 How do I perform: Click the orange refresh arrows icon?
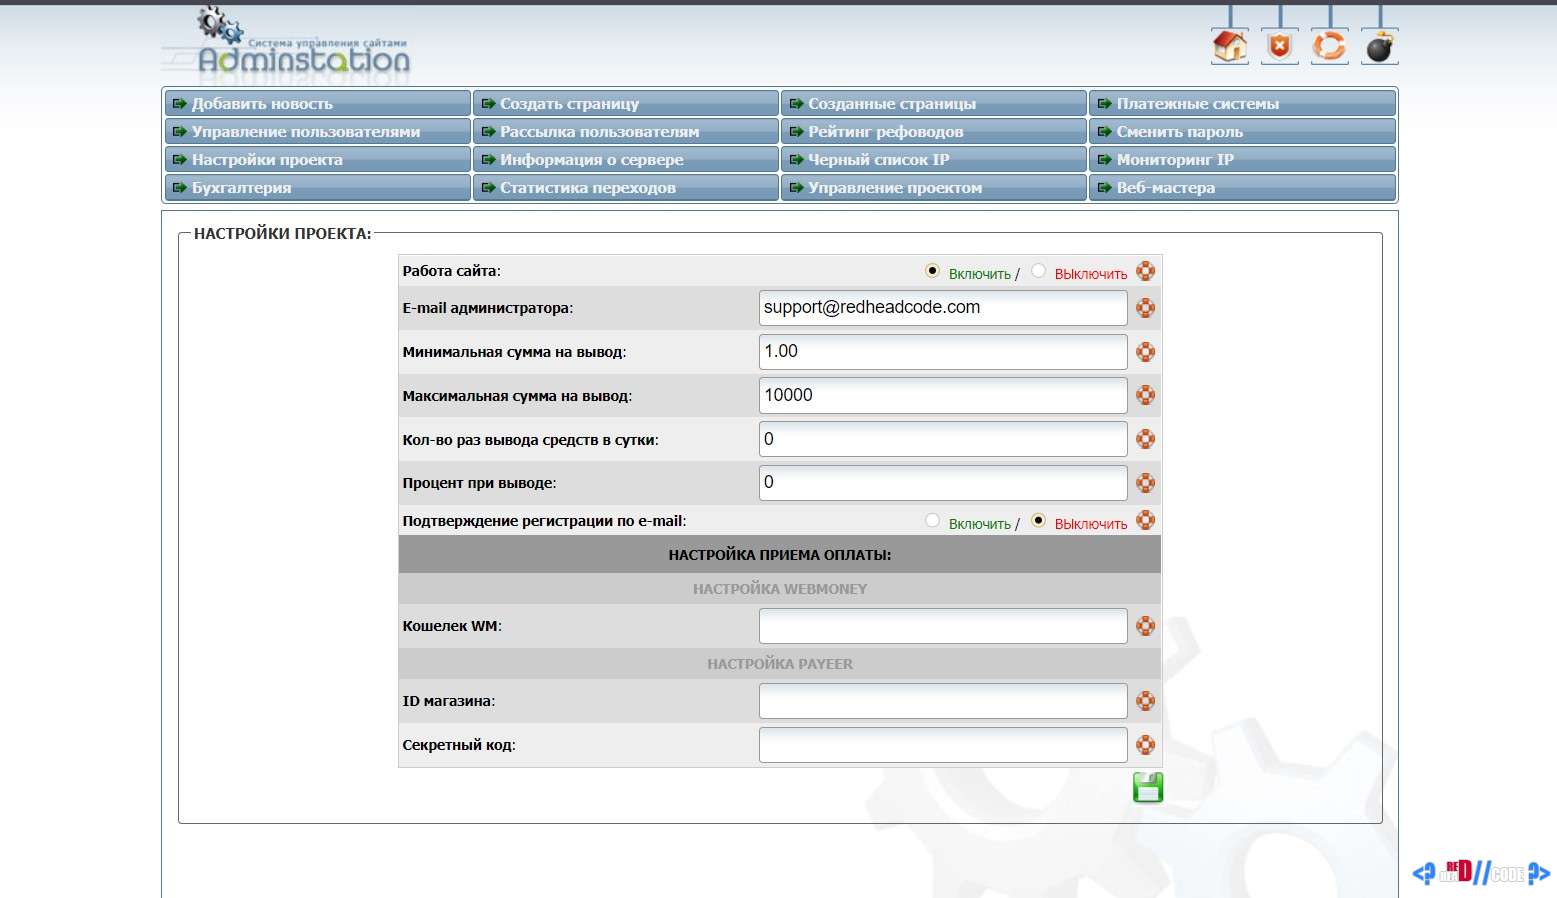coord(1330,46)
